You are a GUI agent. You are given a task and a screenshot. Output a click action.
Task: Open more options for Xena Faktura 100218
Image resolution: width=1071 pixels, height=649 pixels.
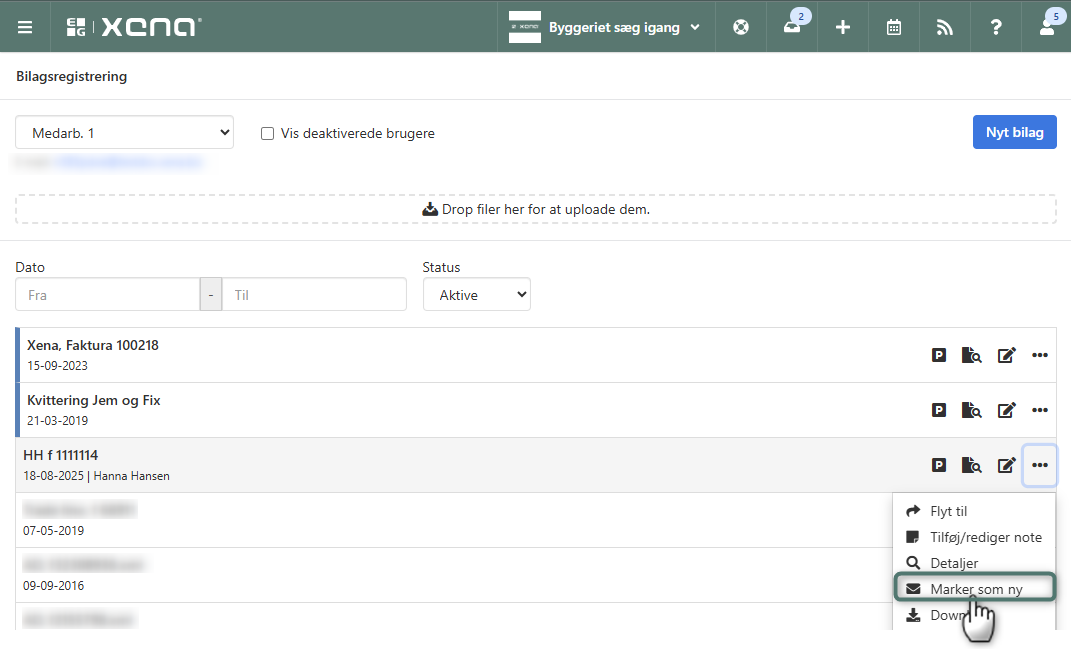(1040, 355)
